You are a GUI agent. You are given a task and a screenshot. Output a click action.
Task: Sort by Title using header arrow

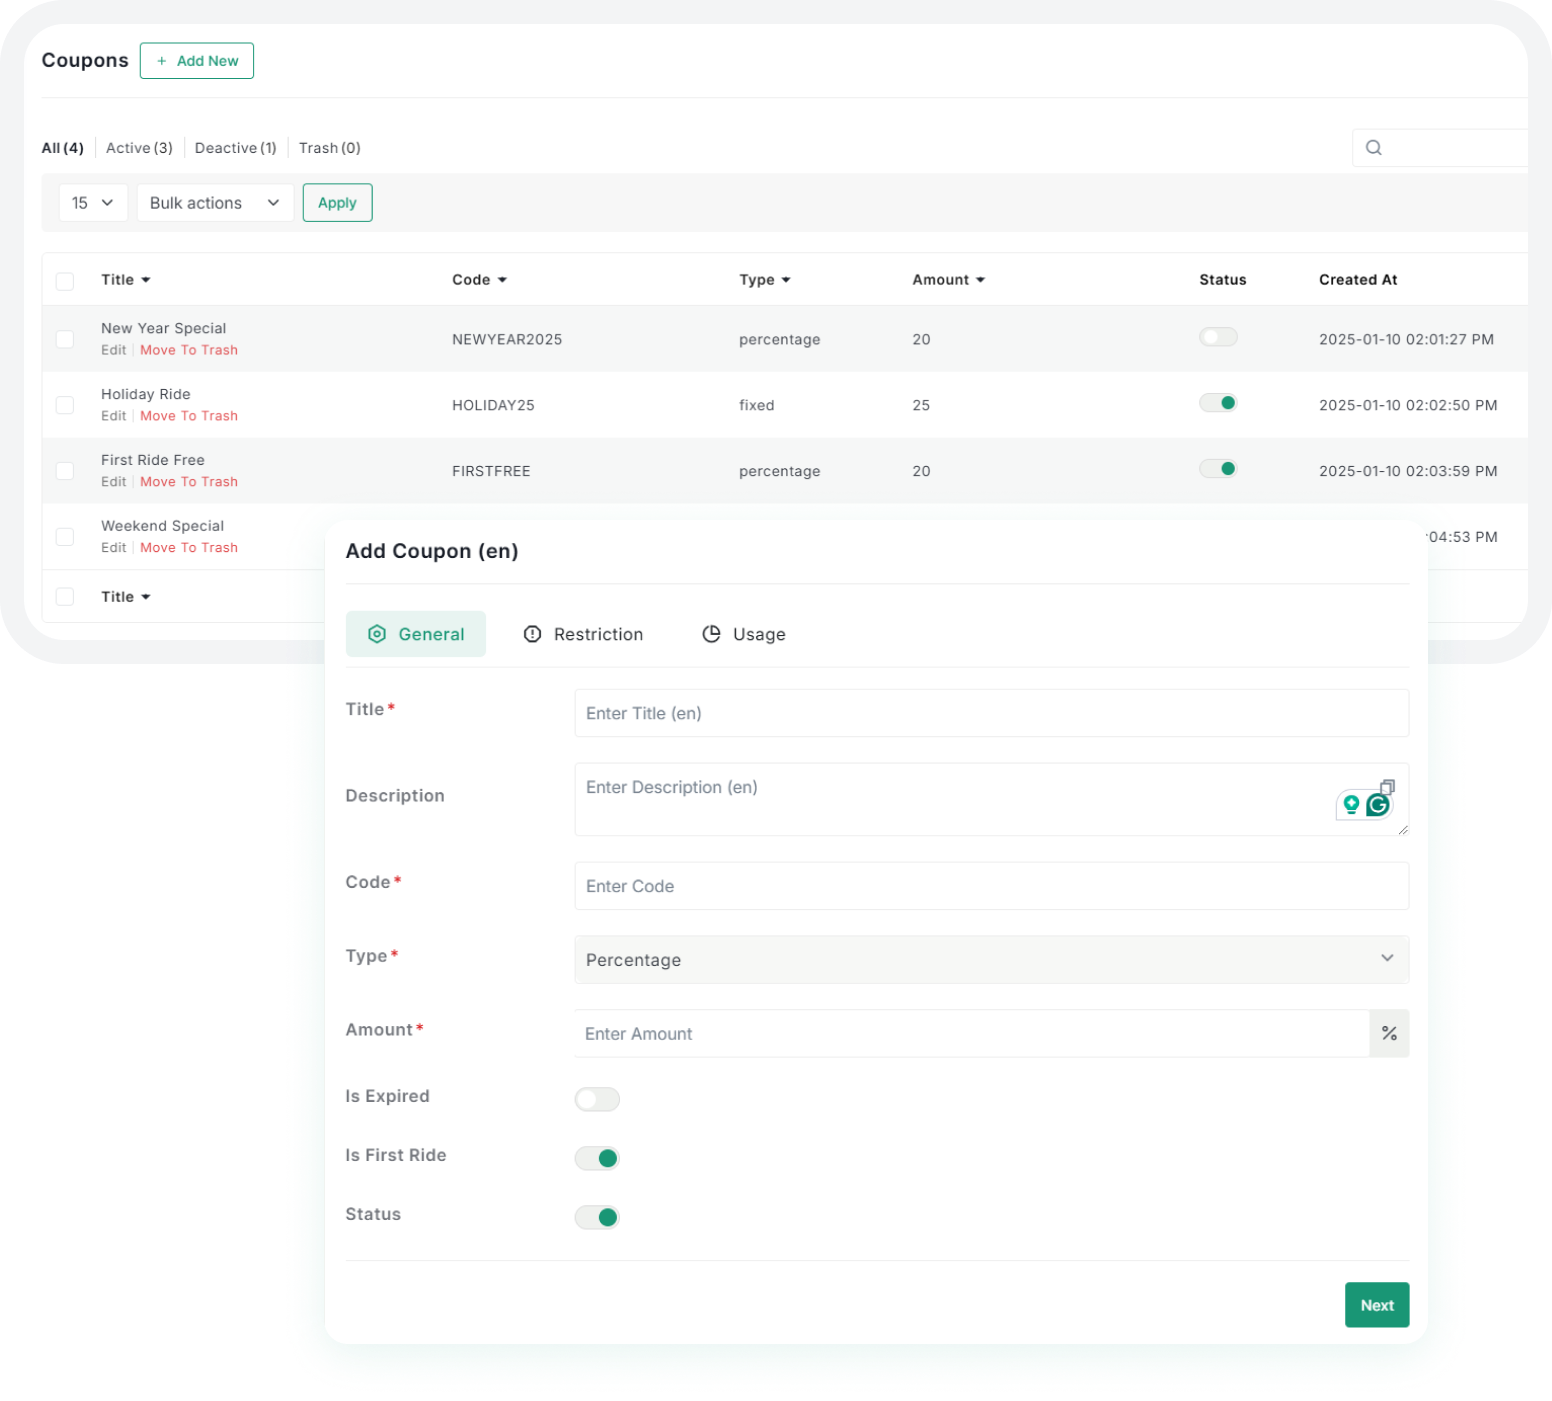[146, 280]
